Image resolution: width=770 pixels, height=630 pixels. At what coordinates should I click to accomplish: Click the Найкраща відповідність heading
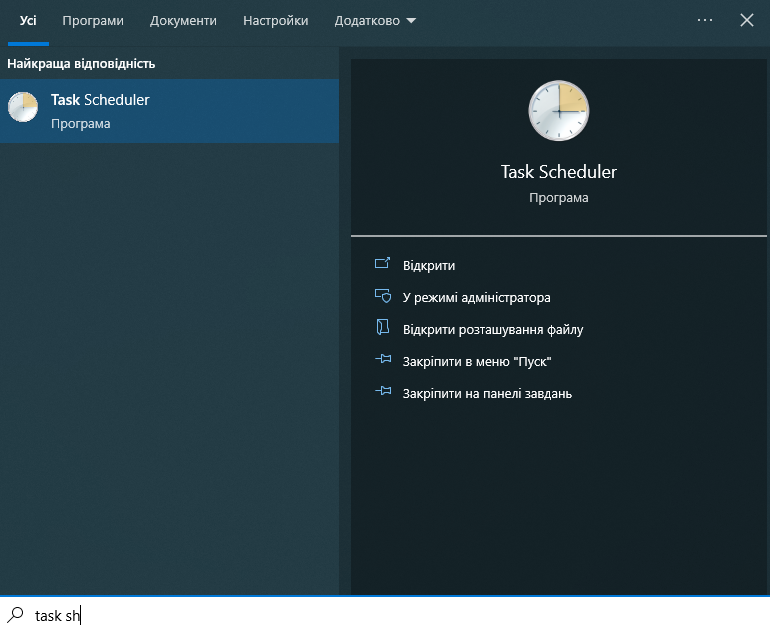point(81,64)
